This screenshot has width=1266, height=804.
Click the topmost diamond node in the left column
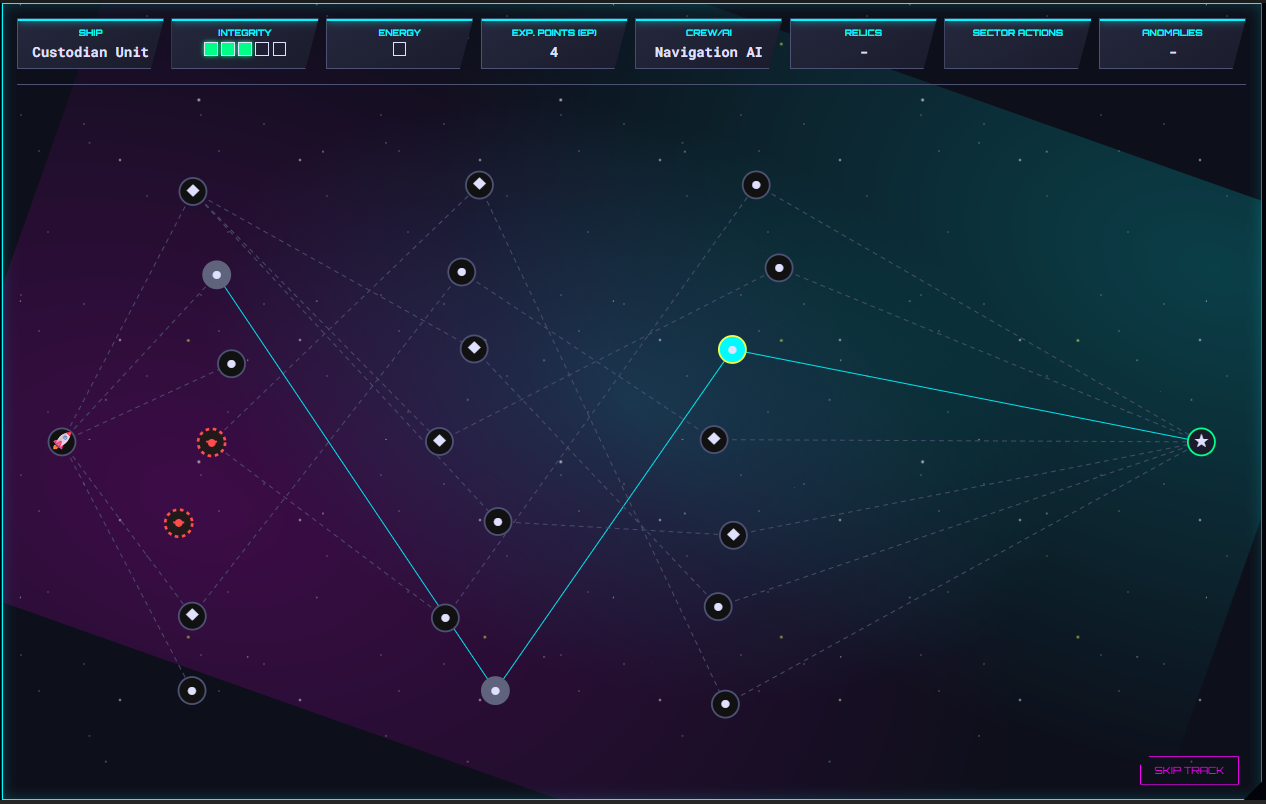[x=193, y=191]
